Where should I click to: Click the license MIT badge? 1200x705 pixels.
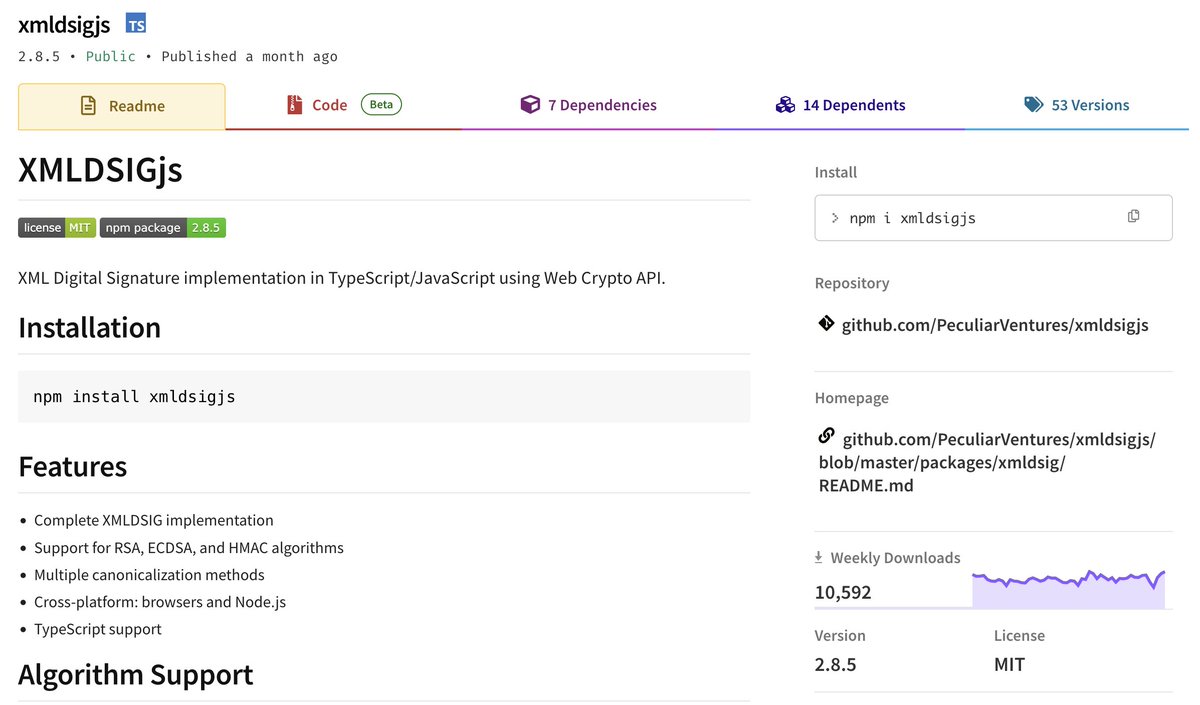[x=56, y=228]
